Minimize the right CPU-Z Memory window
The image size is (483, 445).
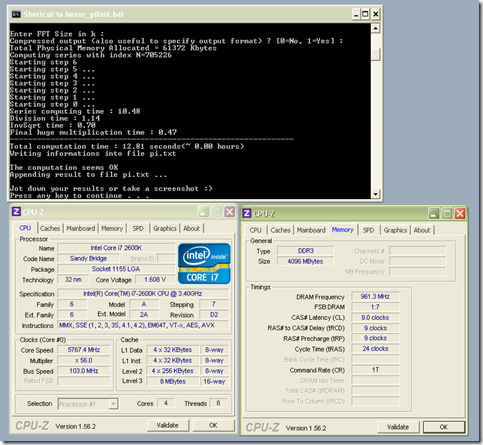click(434, 213)
